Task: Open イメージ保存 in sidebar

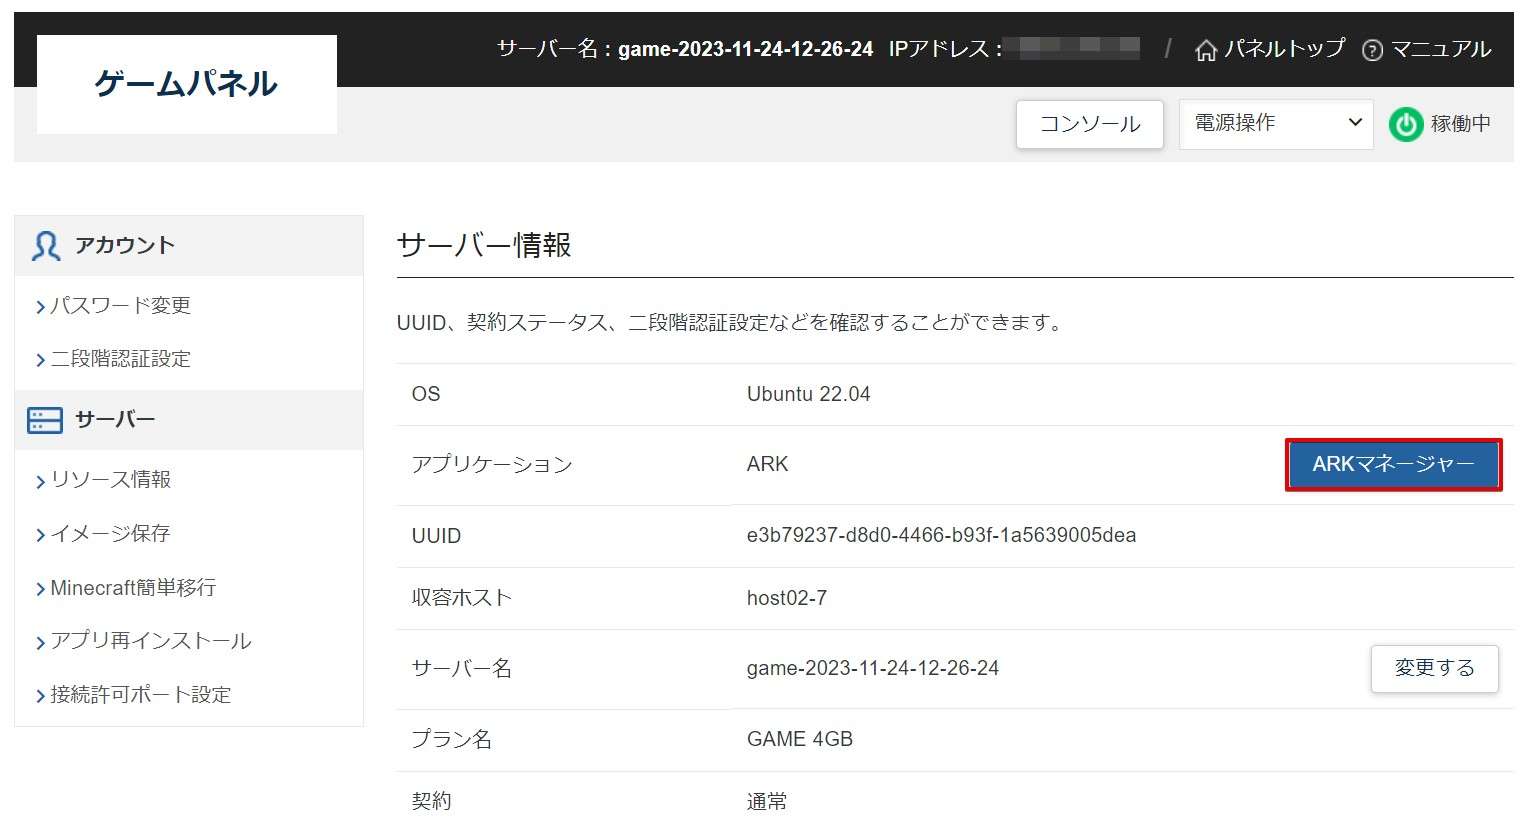Action: [x=111, y=533]
